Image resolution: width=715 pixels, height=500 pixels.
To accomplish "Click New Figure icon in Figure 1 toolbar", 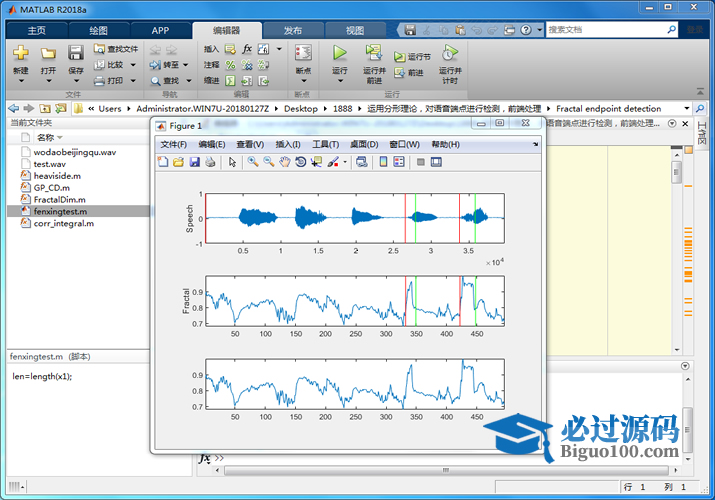I will (163, 162).
